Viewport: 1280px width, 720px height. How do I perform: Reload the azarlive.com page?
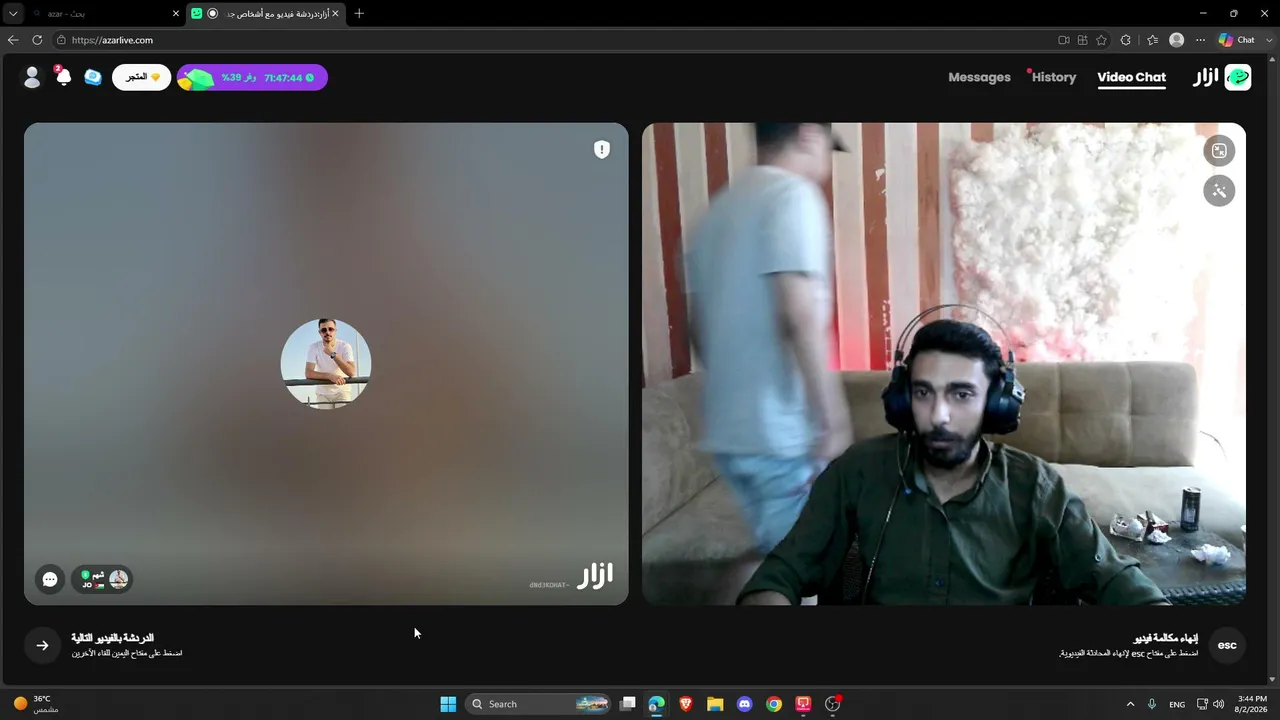pyautogui.click(x=37, y=40)
